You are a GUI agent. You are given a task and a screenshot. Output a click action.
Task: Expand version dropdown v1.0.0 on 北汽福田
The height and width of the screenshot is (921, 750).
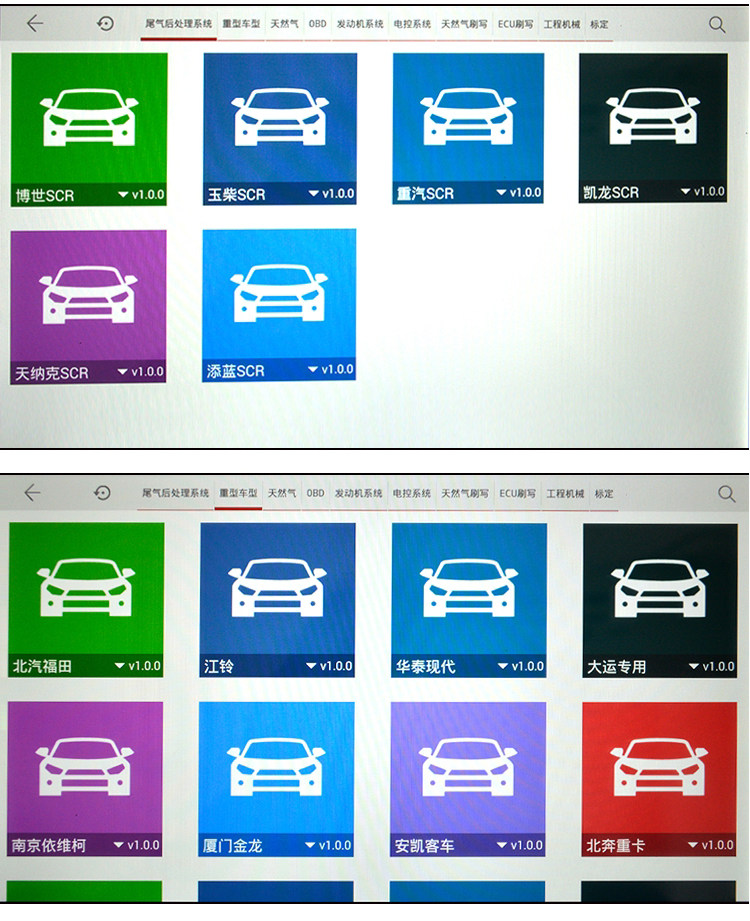pos(137,666)
